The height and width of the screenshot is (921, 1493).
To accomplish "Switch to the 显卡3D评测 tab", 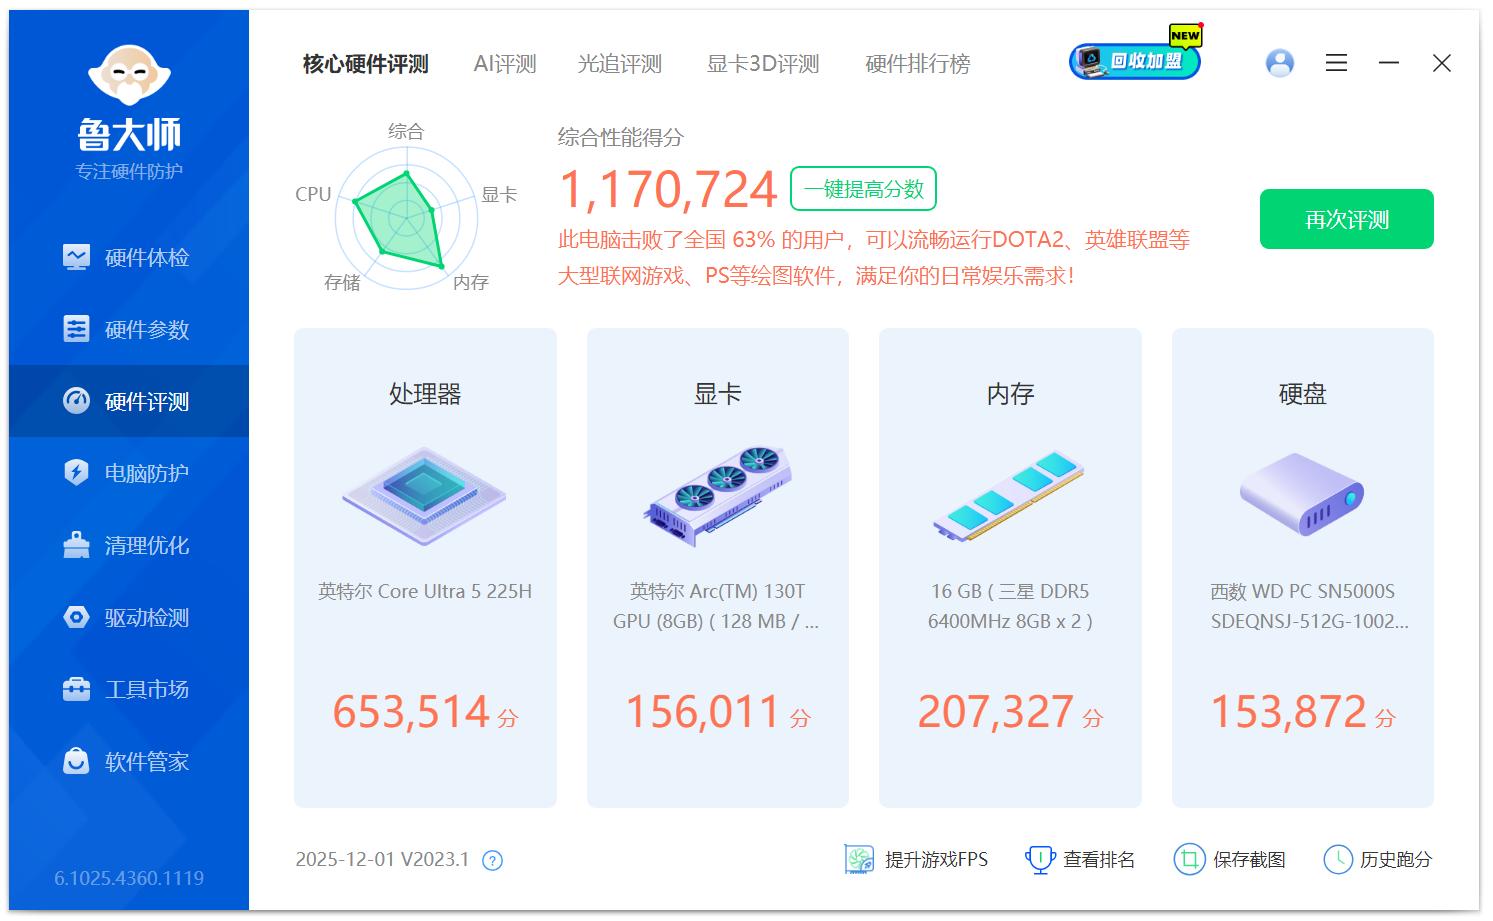I will click(763, 64).
